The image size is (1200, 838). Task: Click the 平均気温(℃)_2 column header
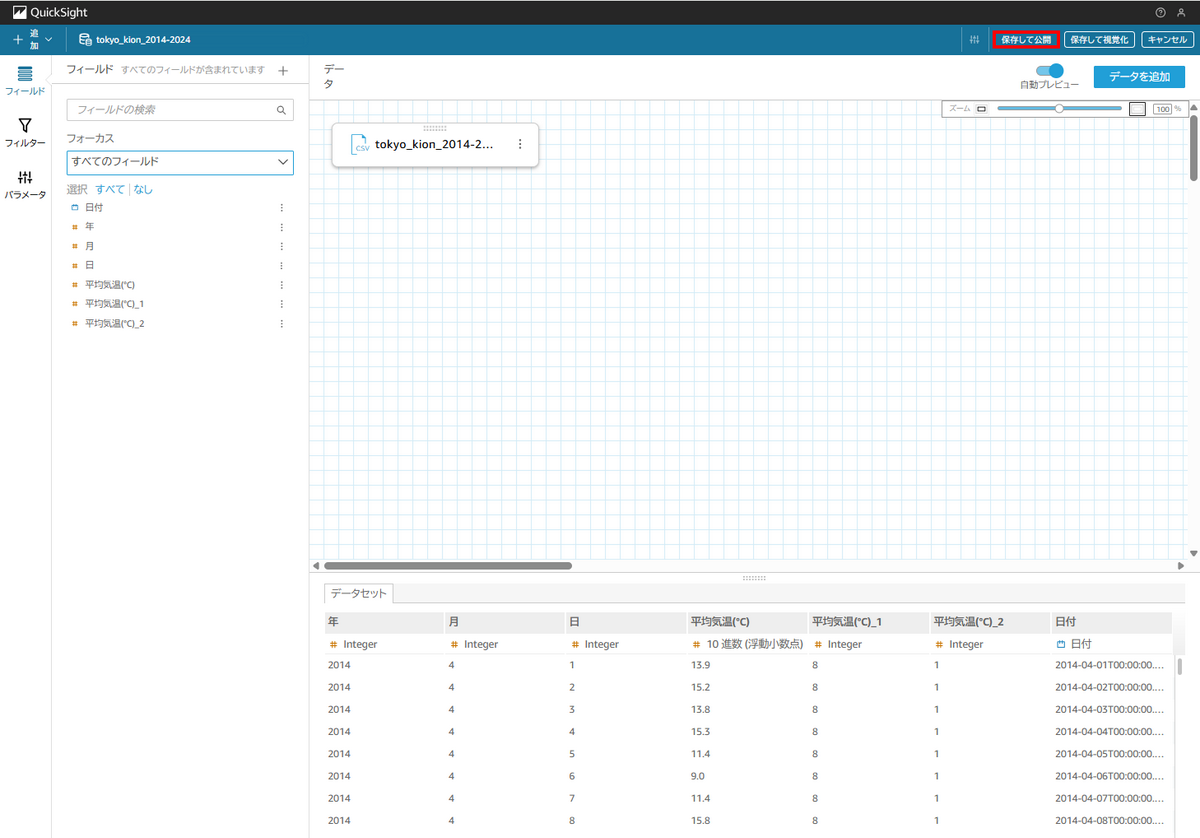pyautogui.click(x=989, y=622)
